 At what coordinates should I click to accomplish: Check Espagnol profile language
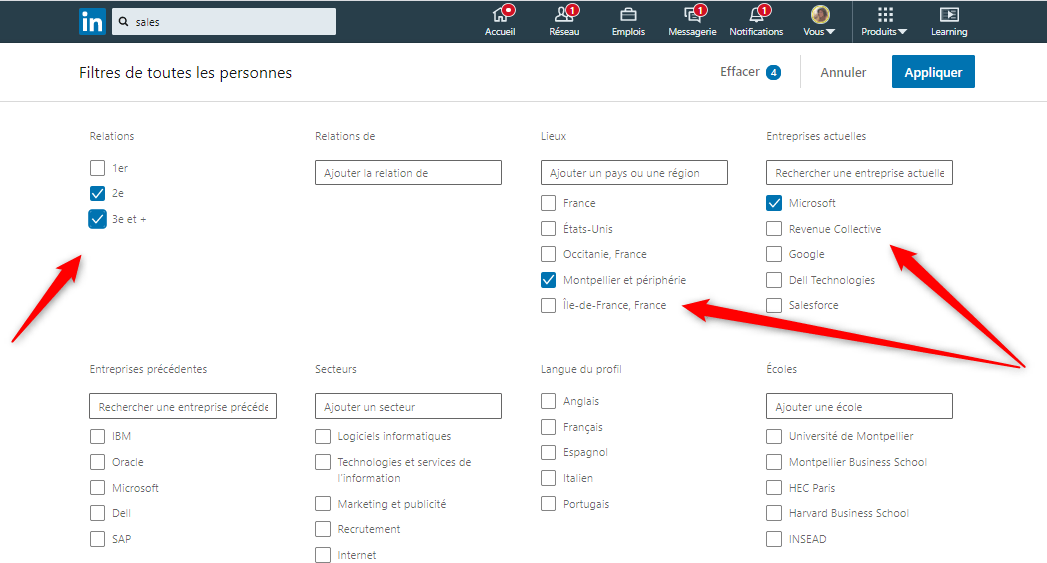[548, 452]
